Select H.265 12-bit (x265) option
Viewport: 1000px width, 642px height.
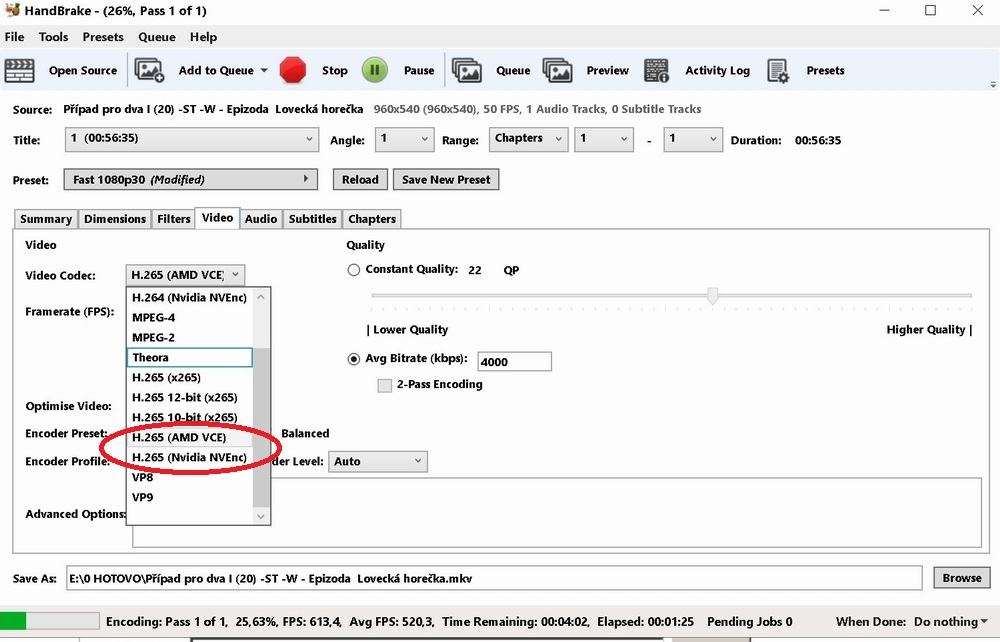pyautogui.click(x=189, y=397)
